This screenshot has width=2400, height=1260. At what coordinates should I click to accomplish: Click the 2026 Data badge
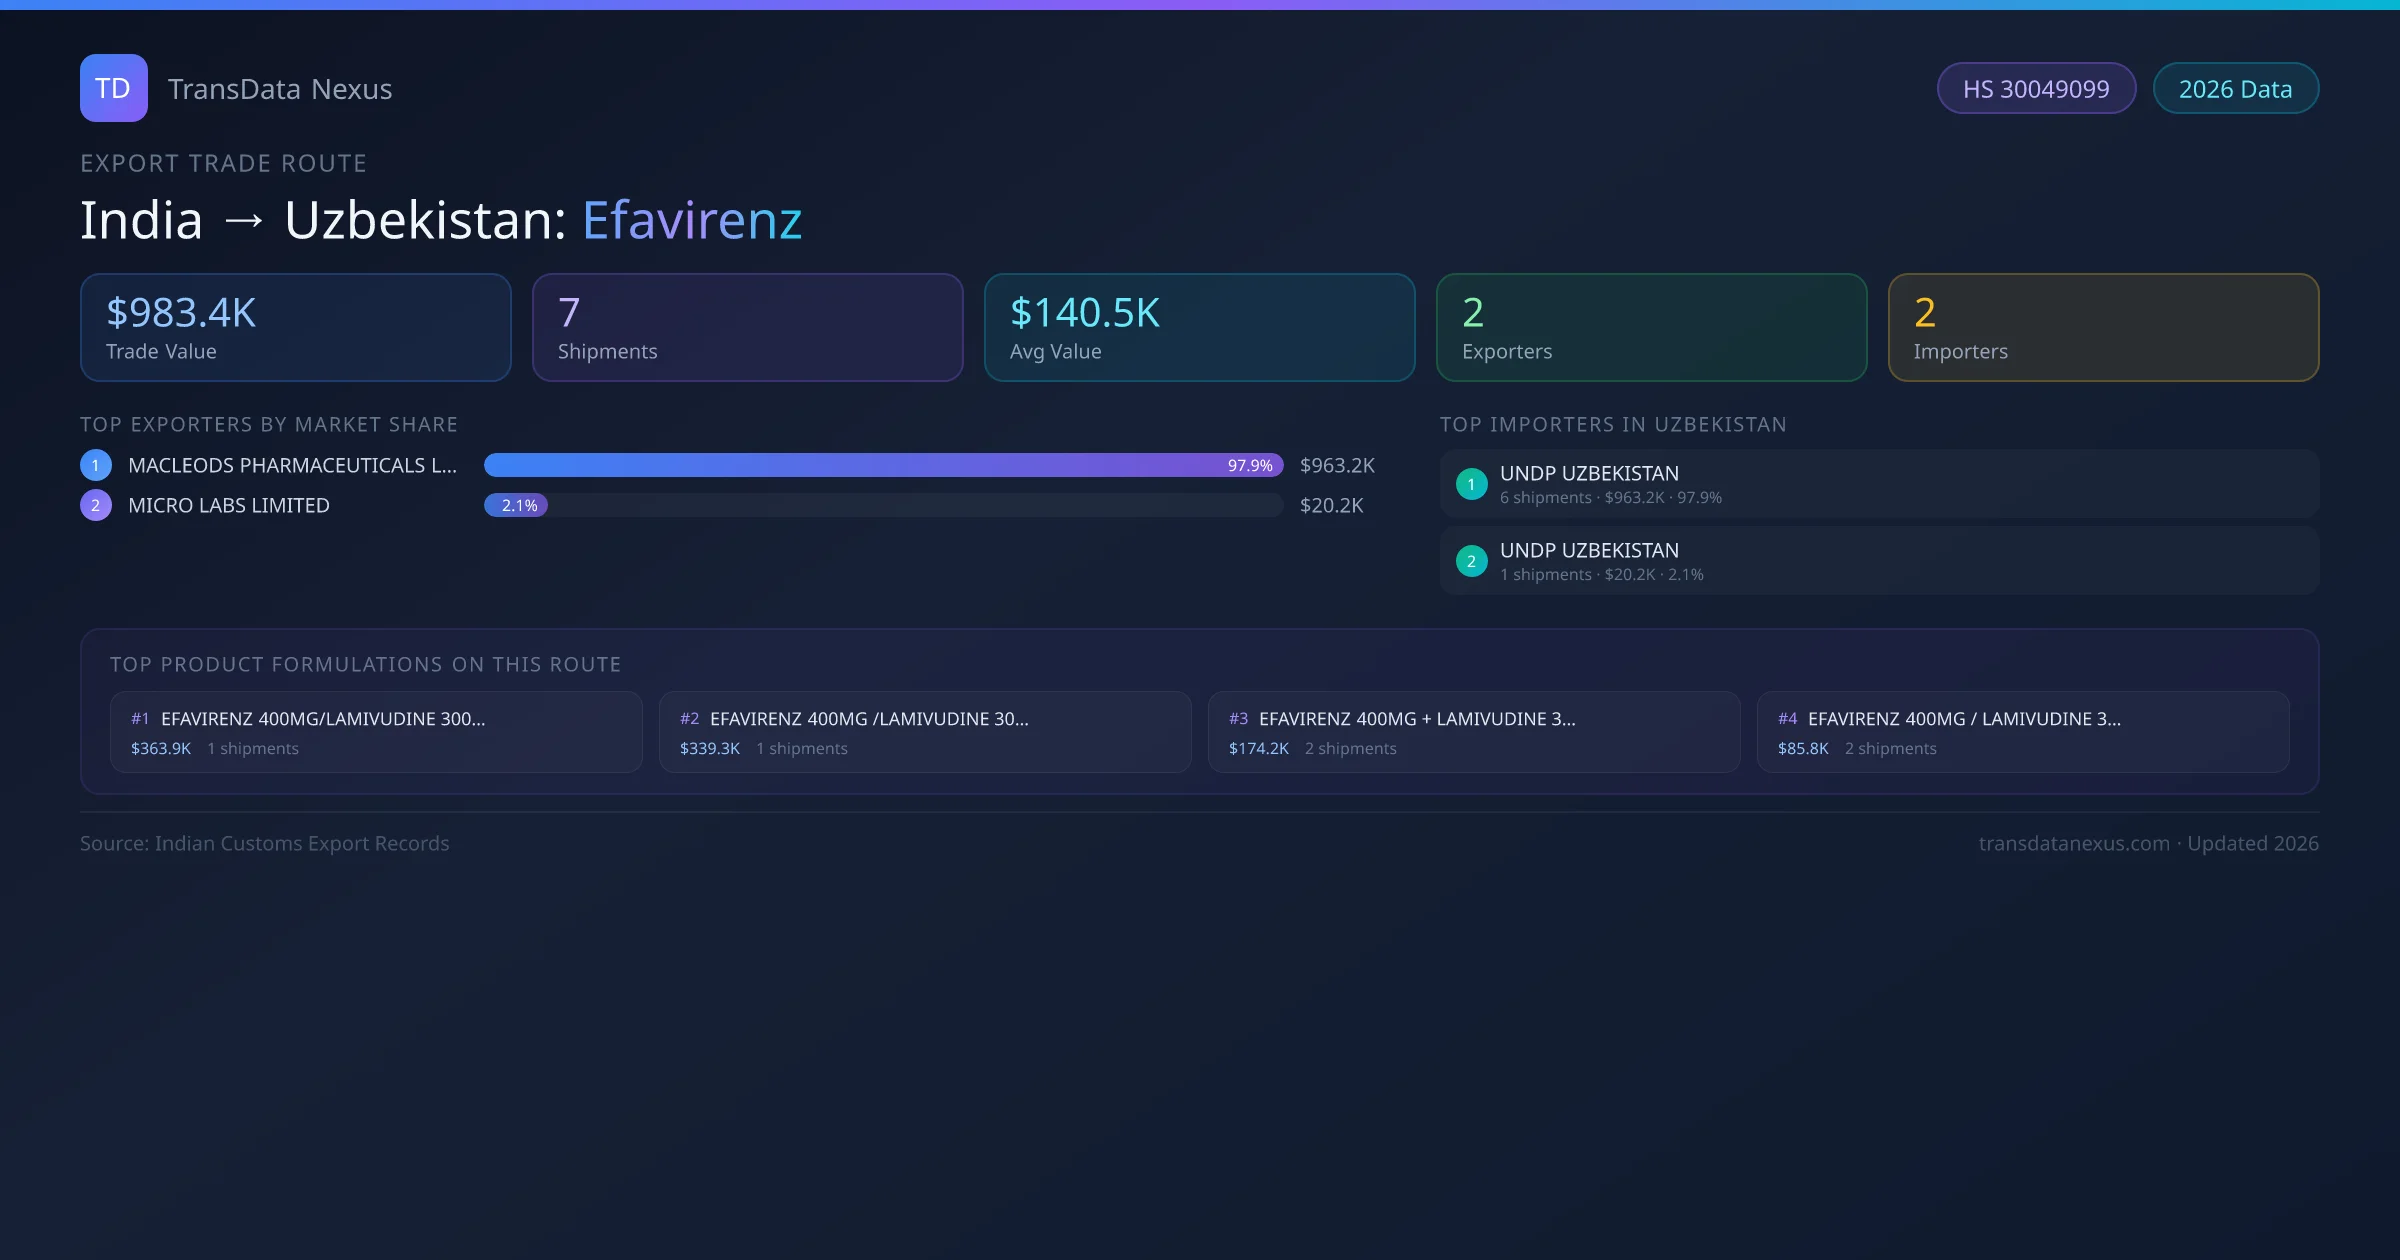pos(2234,89)
